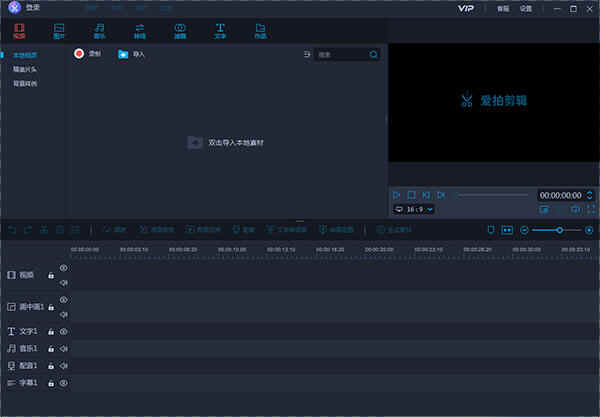
Task: Enter fullscreen preview mode
Action: pyautogui.click(x=590, y=210)
